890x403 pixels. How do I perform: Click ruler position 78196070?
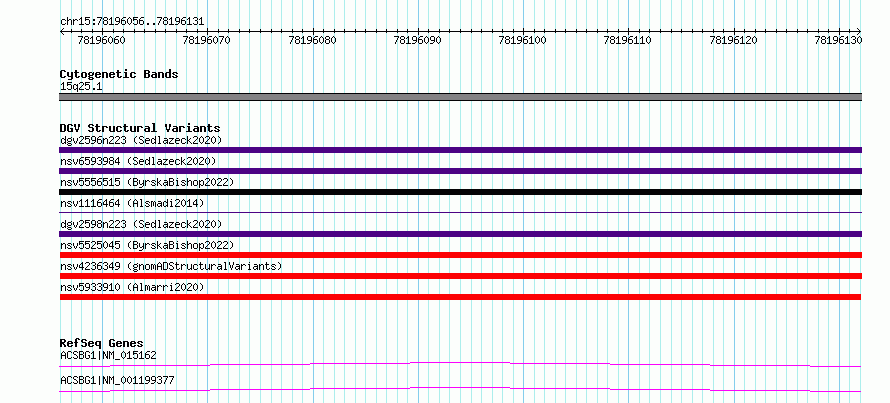[x=207, y=40]
